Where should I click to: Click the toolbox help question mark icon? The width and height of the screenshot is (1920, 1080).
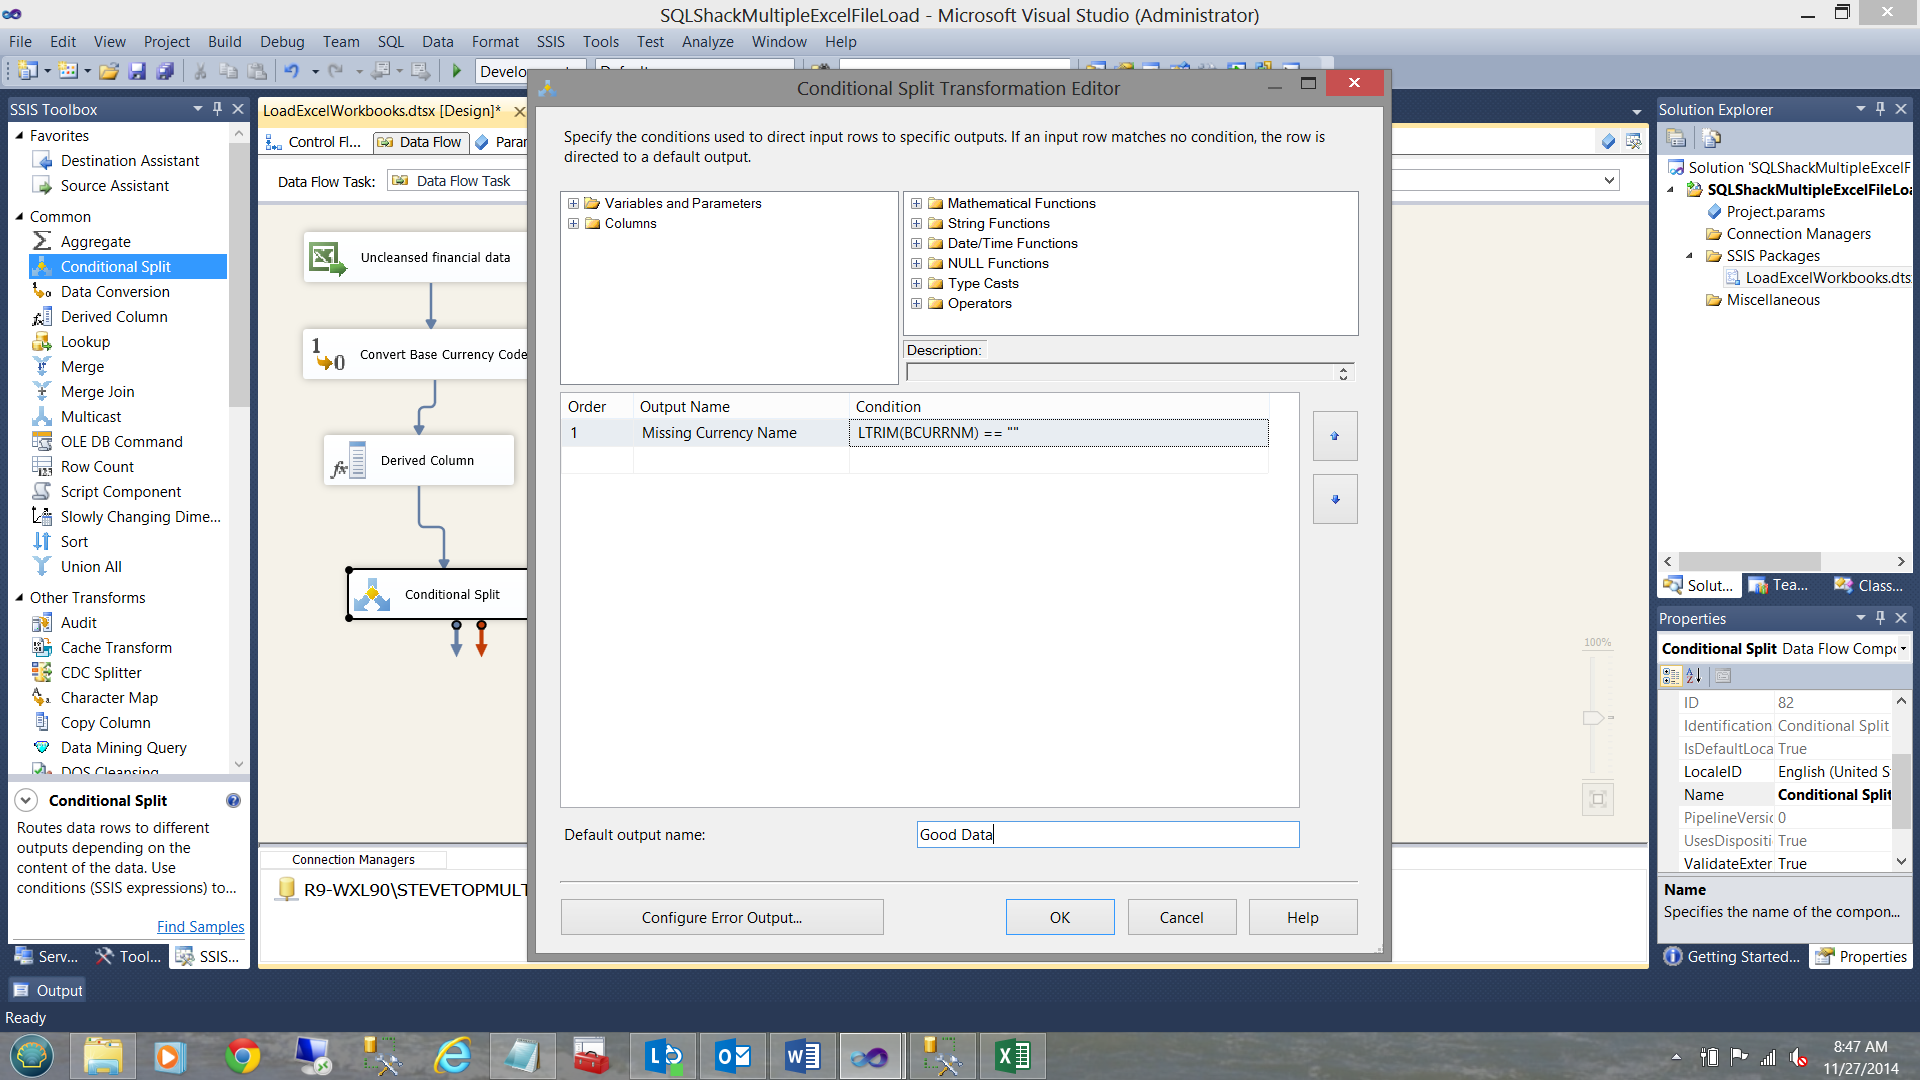(x=233, y=800)
